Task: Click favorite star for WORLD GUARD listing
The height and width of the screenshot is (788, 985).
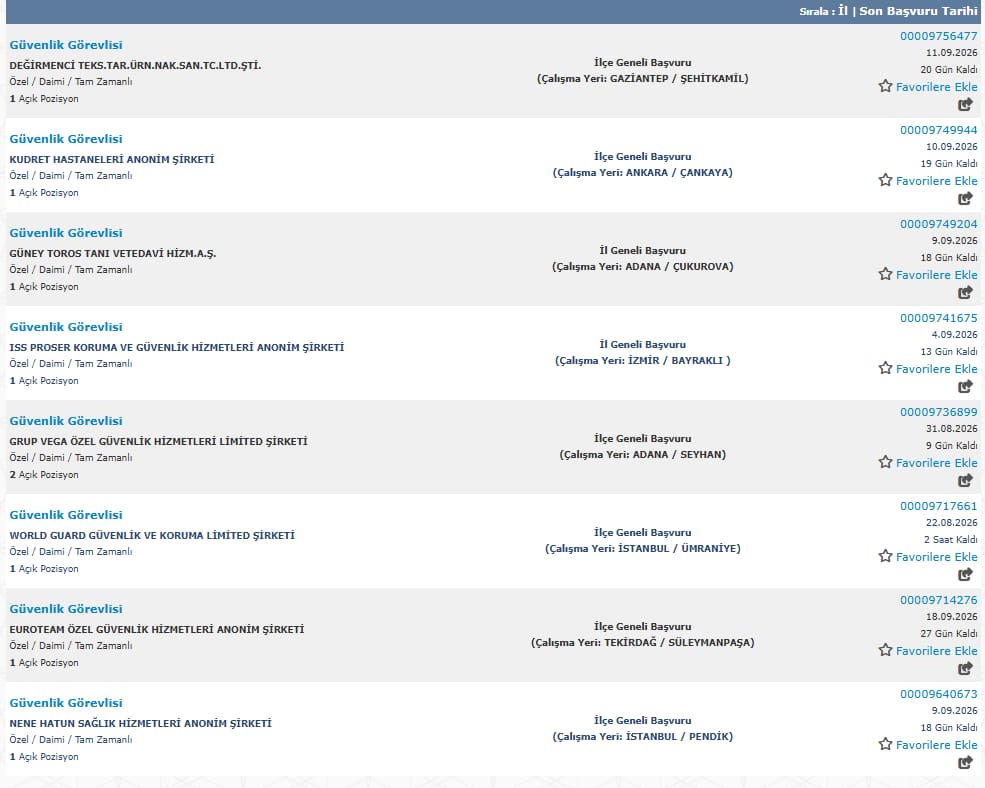Action: coord(885,556)
